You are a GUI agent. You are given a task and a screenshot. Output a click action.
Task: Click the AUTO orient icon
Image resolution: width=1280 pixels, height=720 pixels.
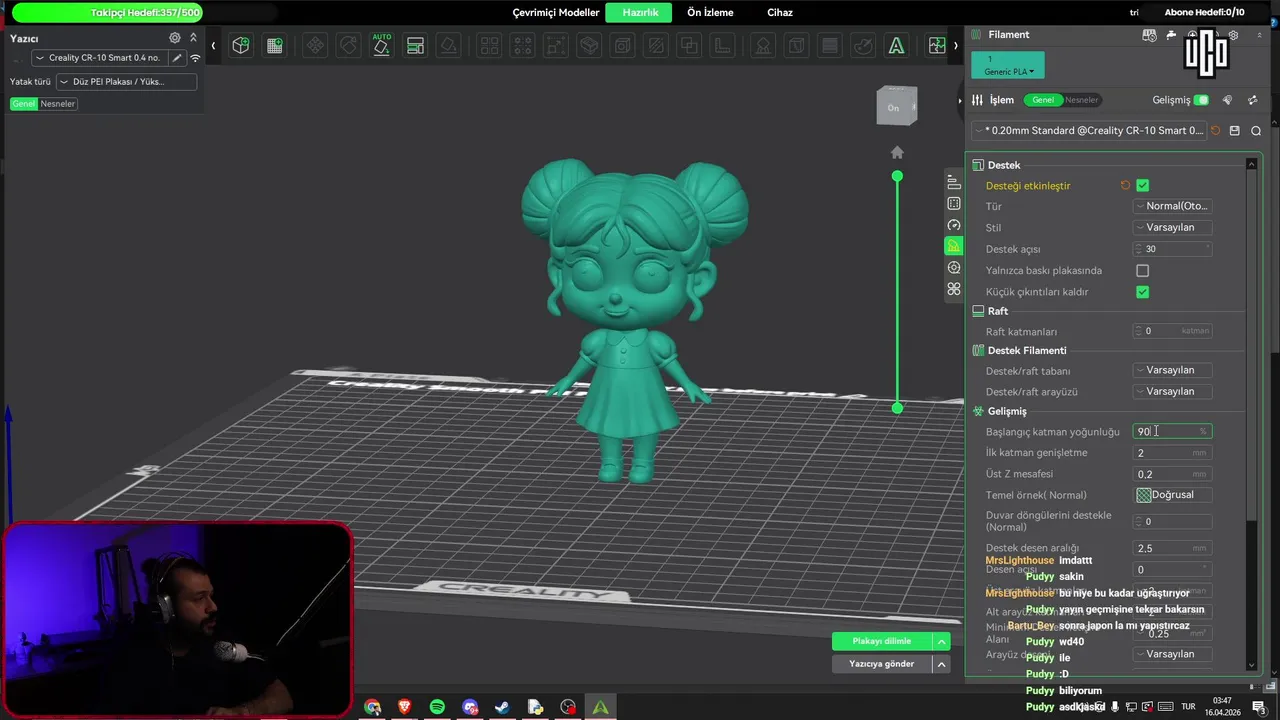tap(382, 45)
